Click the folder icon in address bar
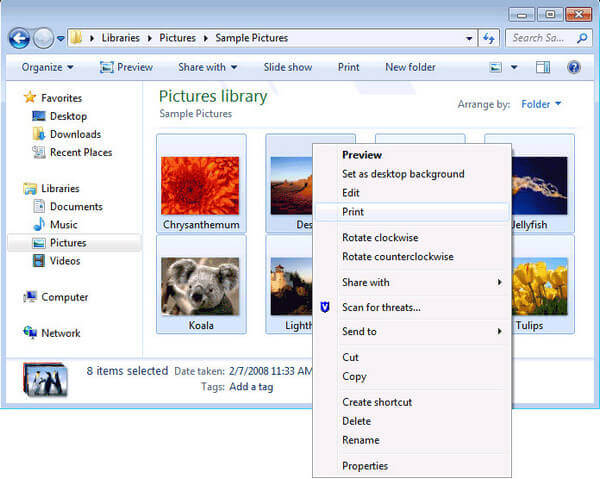The image size is (600, 479). point(77,37)
